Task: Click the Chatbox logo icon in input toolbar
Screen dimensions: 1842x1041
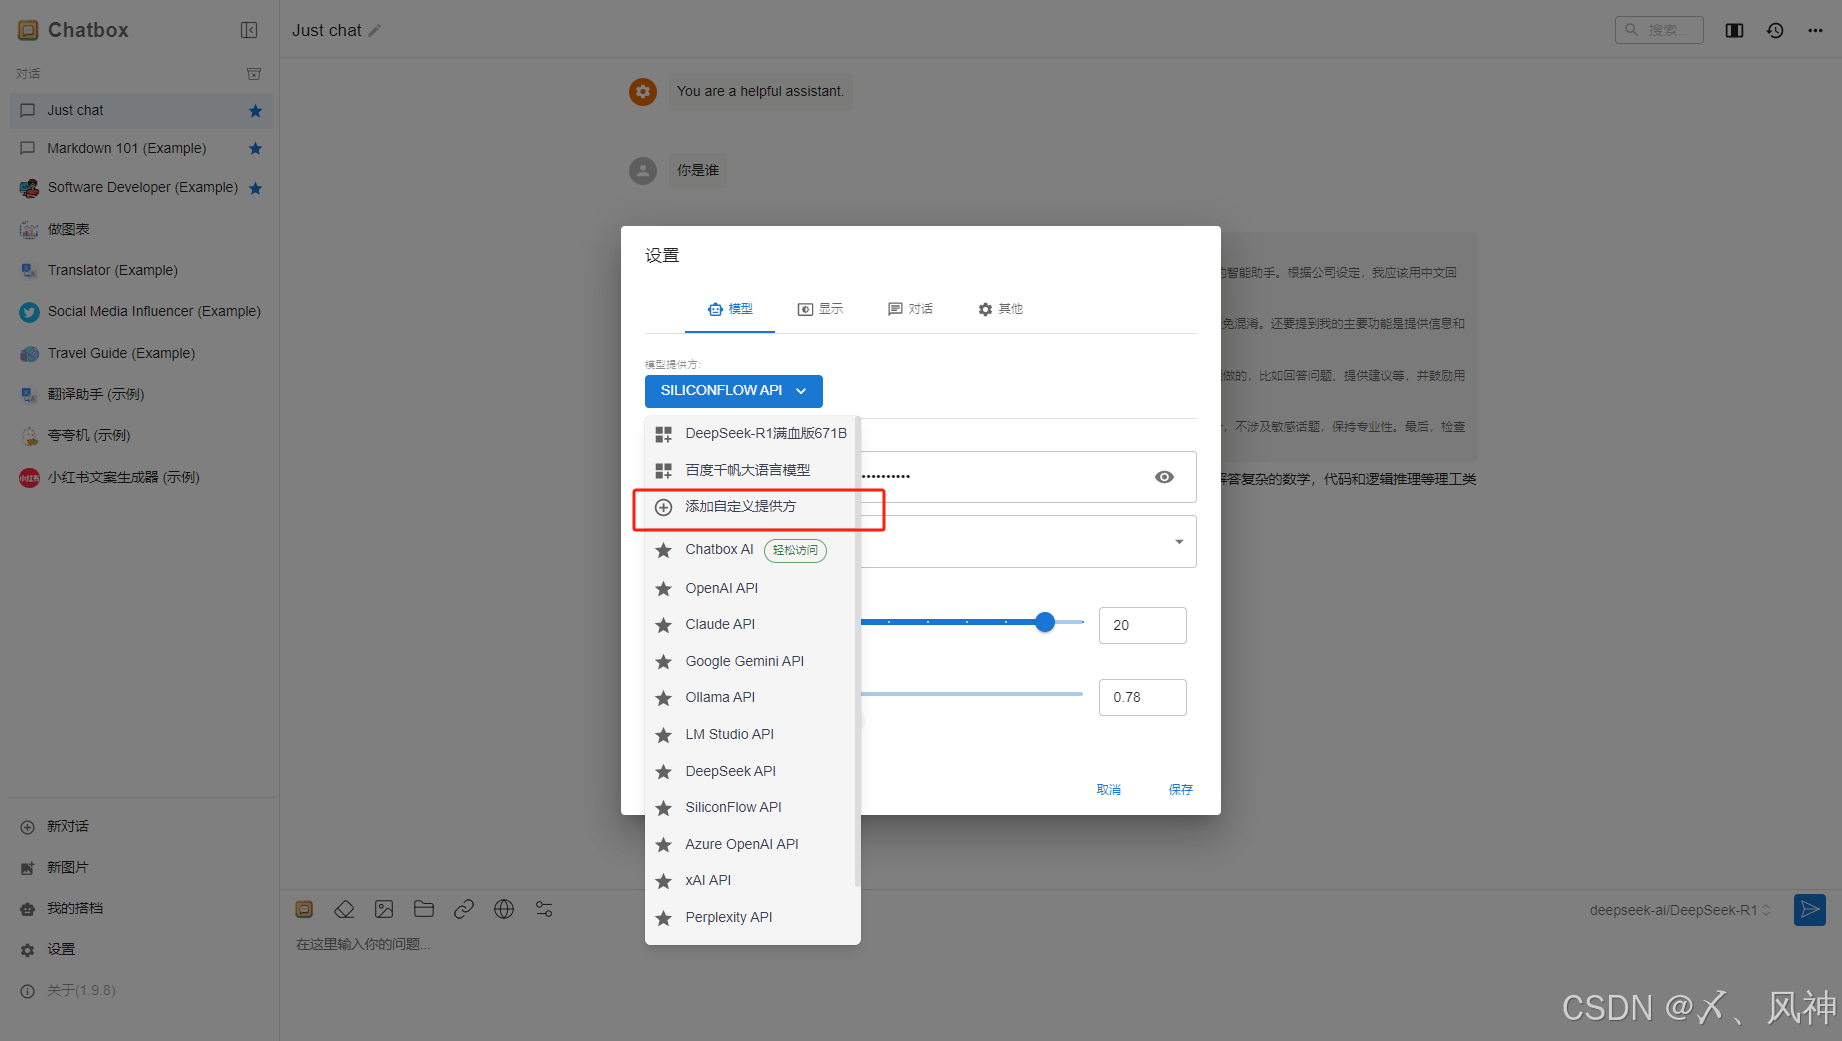Action: (x=304, y=909)
